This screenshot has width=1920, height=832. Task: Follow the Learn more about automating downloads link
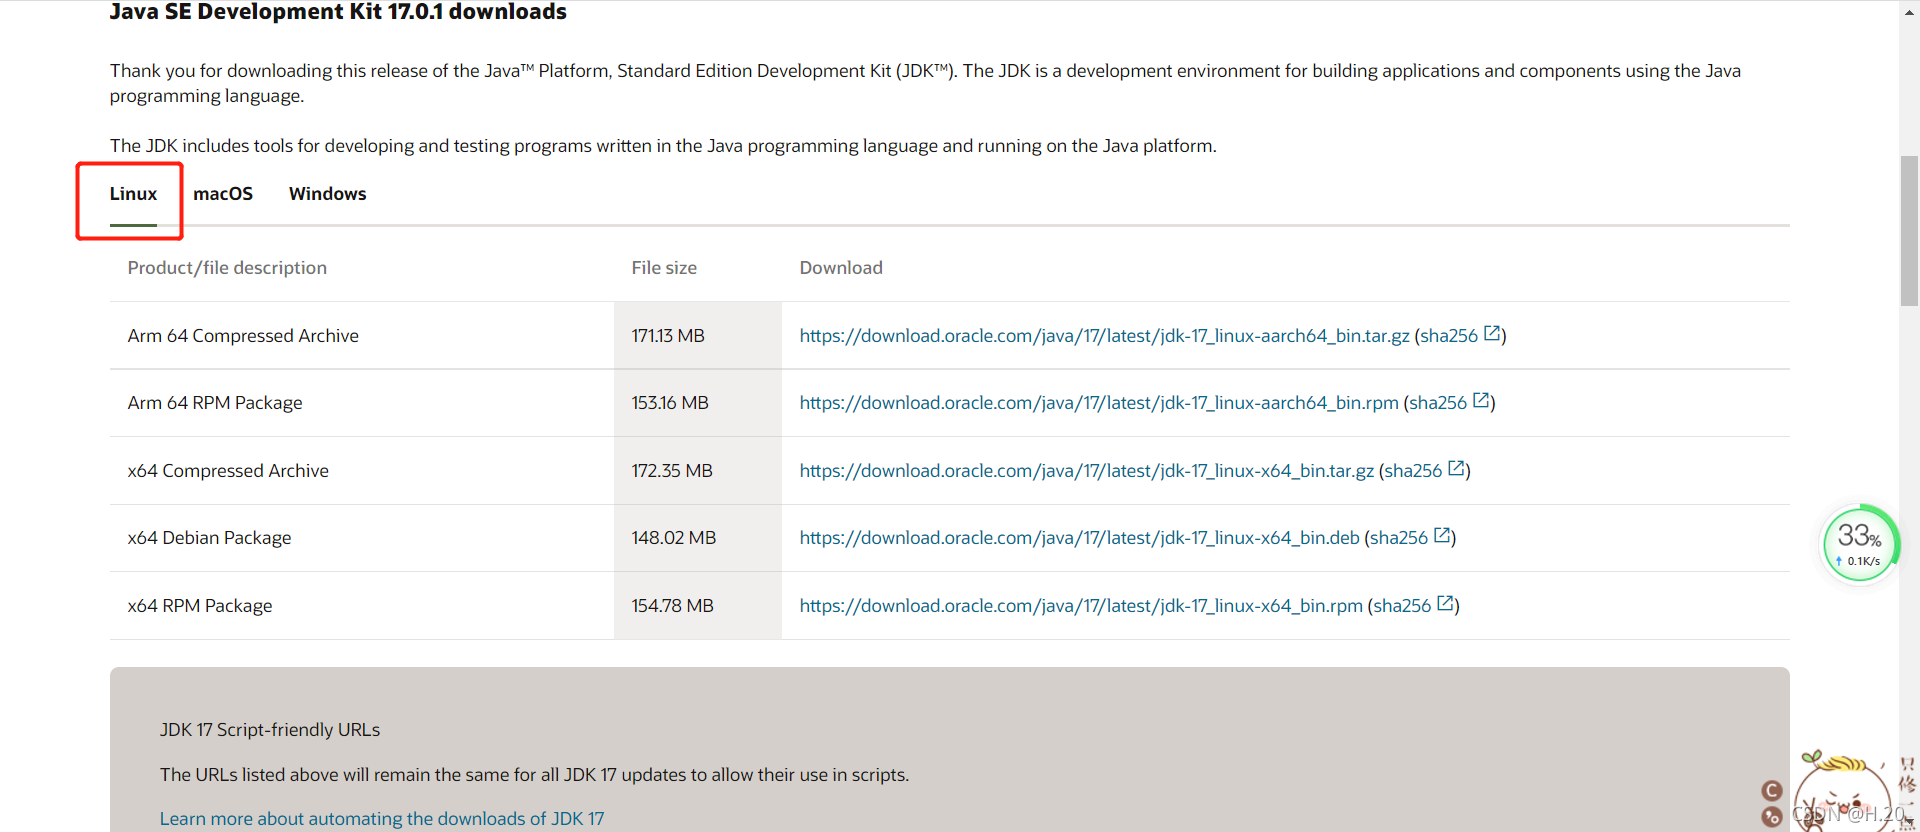382,819
